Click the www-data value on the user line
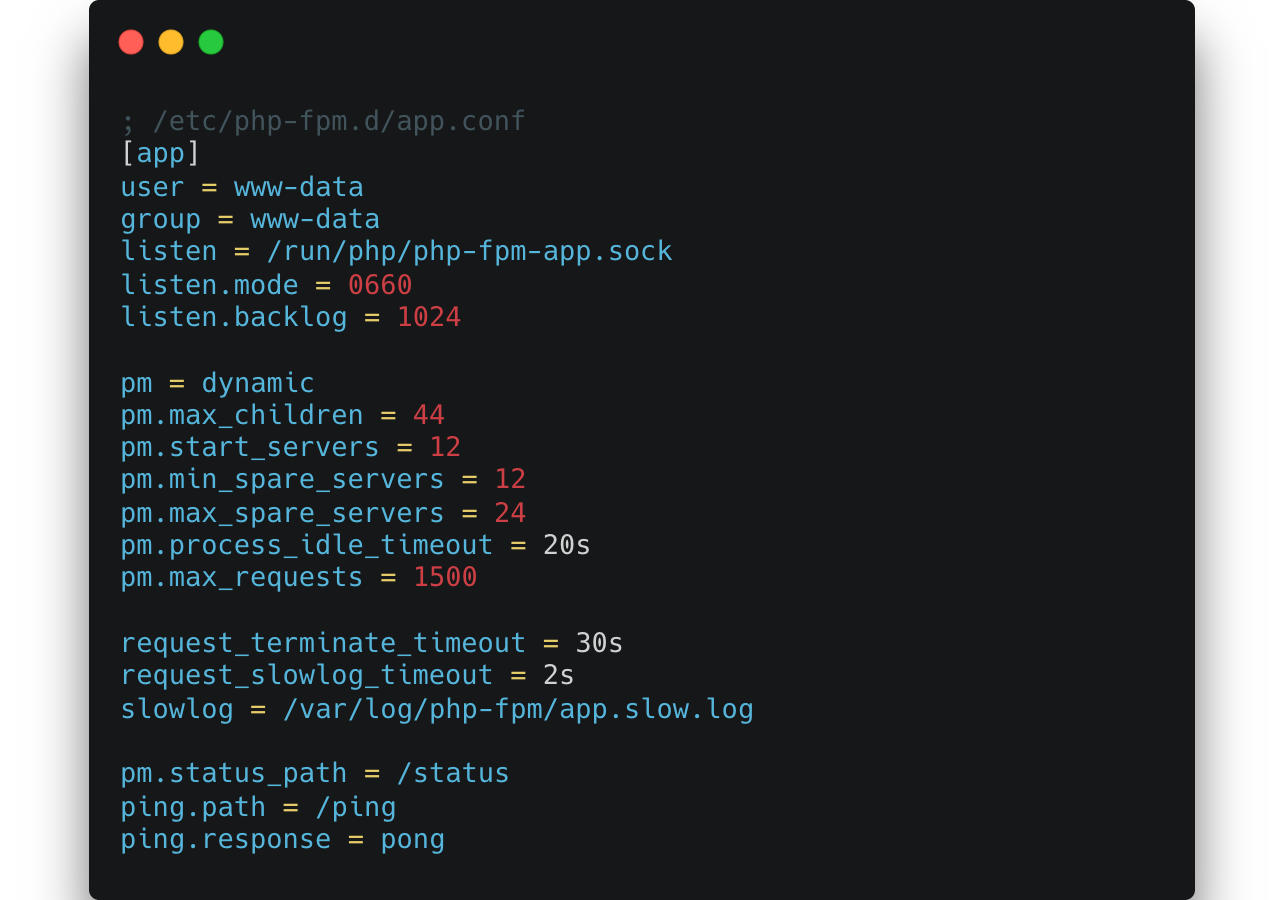1282x900 pixels. pos(298,187)
